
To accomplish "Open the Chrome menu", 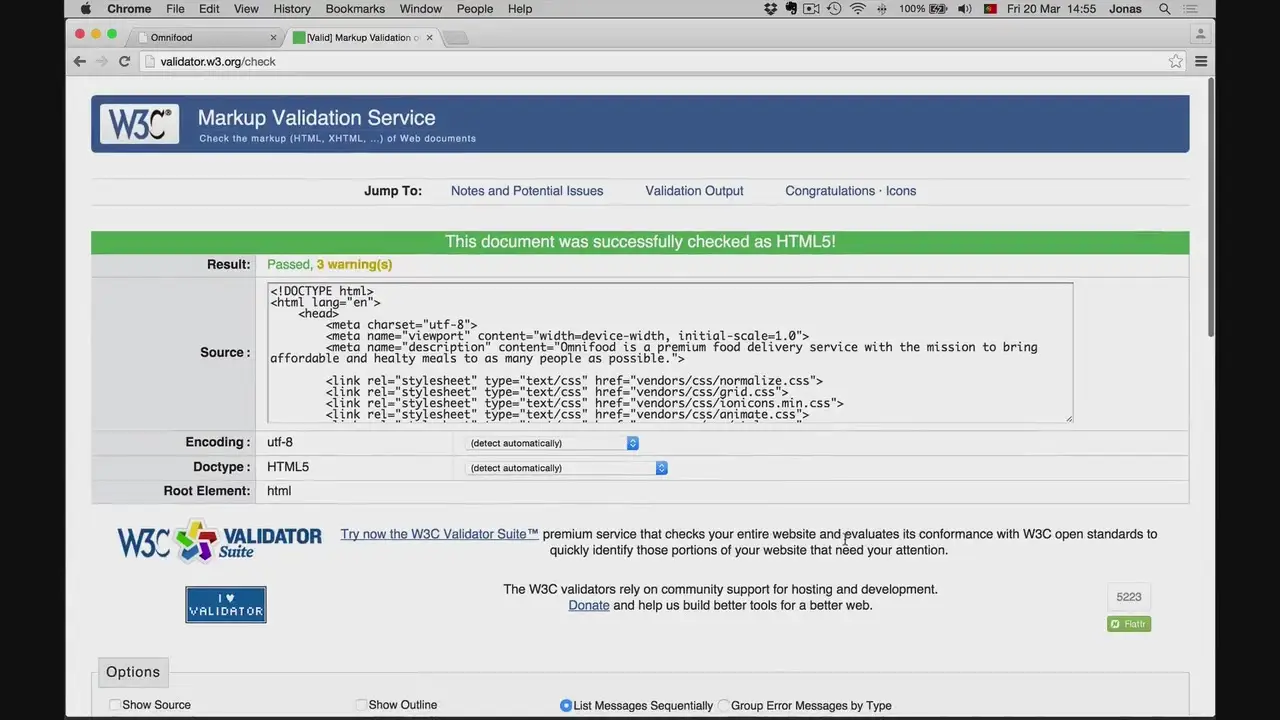I will coord(129,9).
